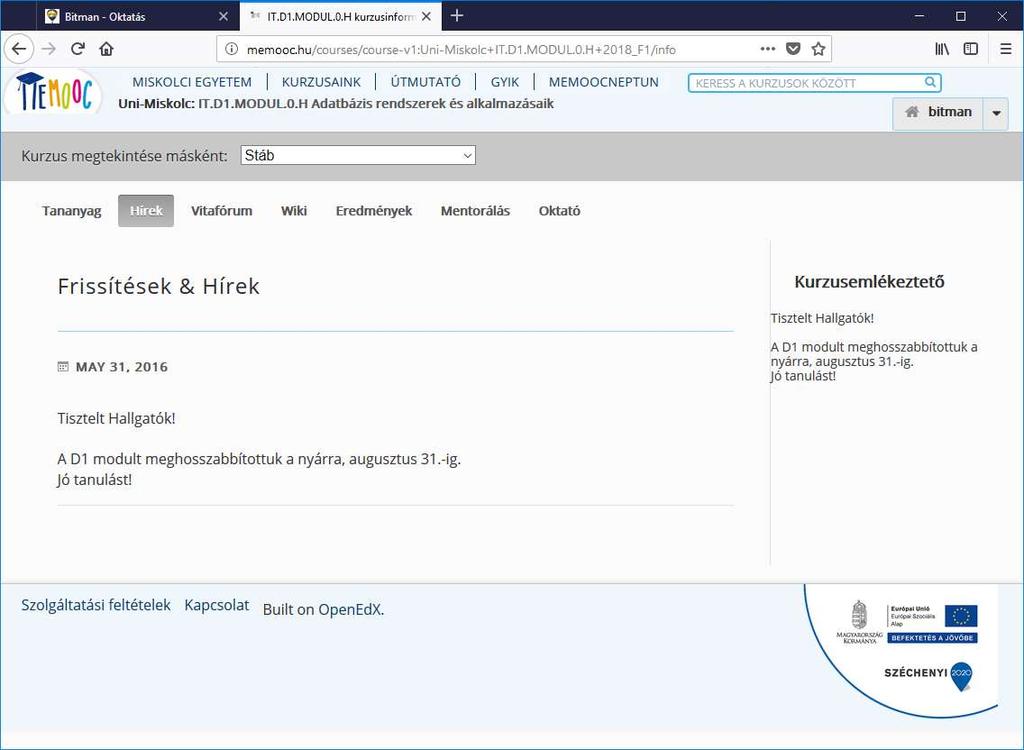Screen dimensions: 1024x750
Task: Click the MAY 31, 2016 date text
Action: tap(121, 367)
